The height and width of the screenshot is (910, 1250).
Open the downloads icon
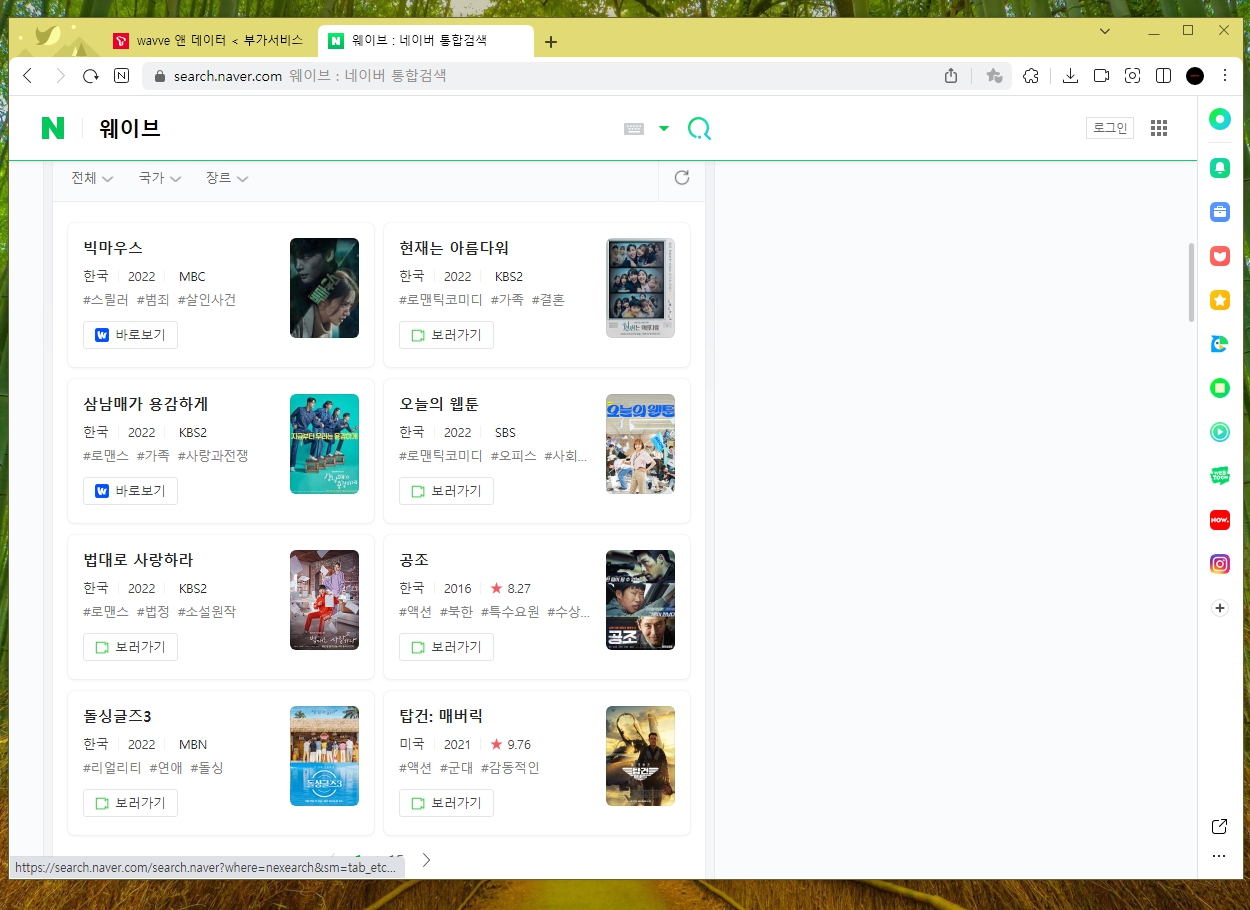pos(1069,76)
